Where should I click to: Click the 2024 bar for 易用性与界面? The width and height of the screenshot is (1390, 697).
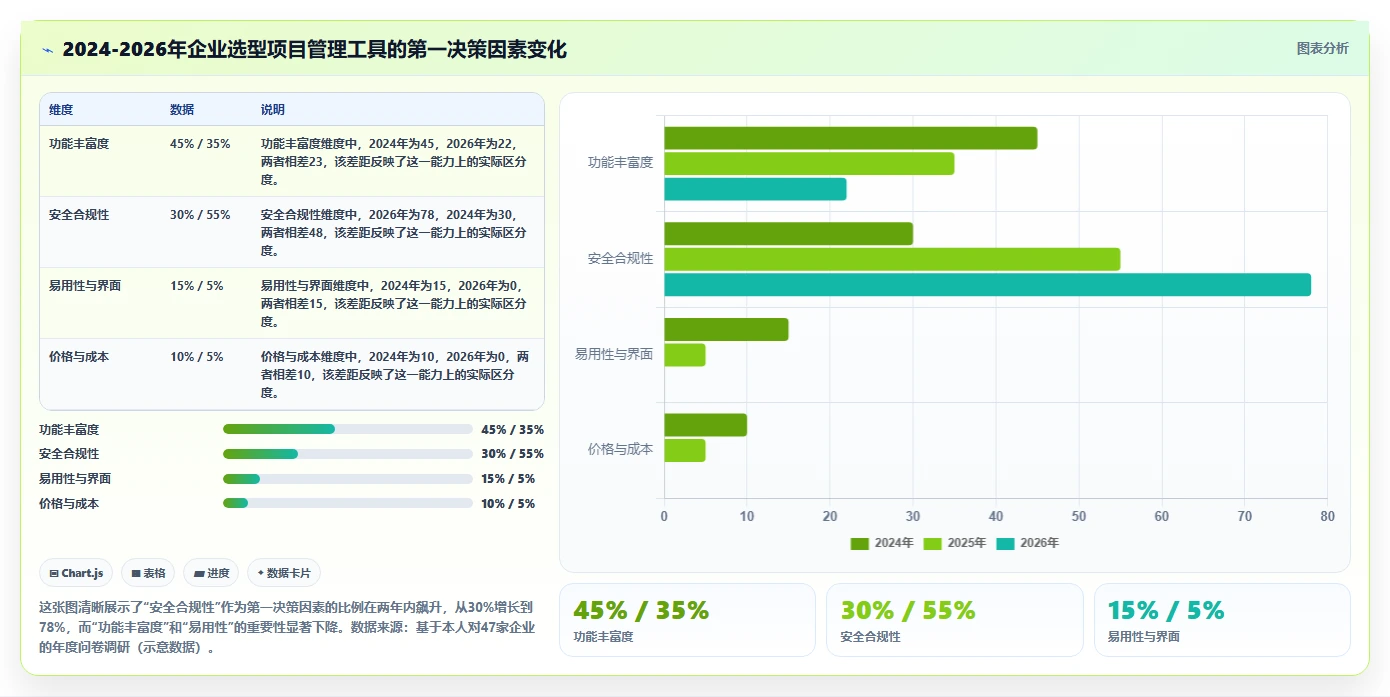click(726, 329)
